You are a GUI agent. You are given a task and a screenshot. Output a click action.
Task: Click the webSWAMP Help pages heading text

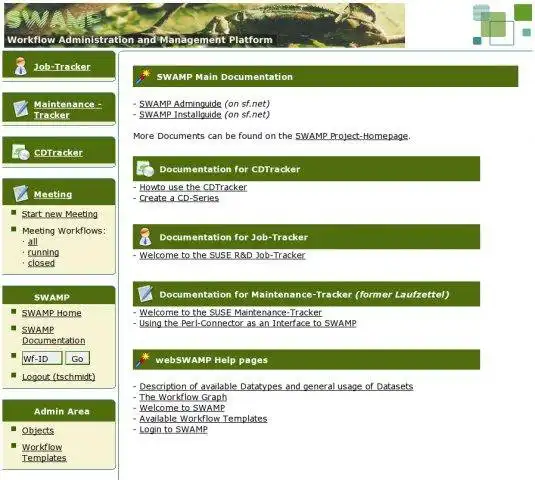click(x=212, y=360)
